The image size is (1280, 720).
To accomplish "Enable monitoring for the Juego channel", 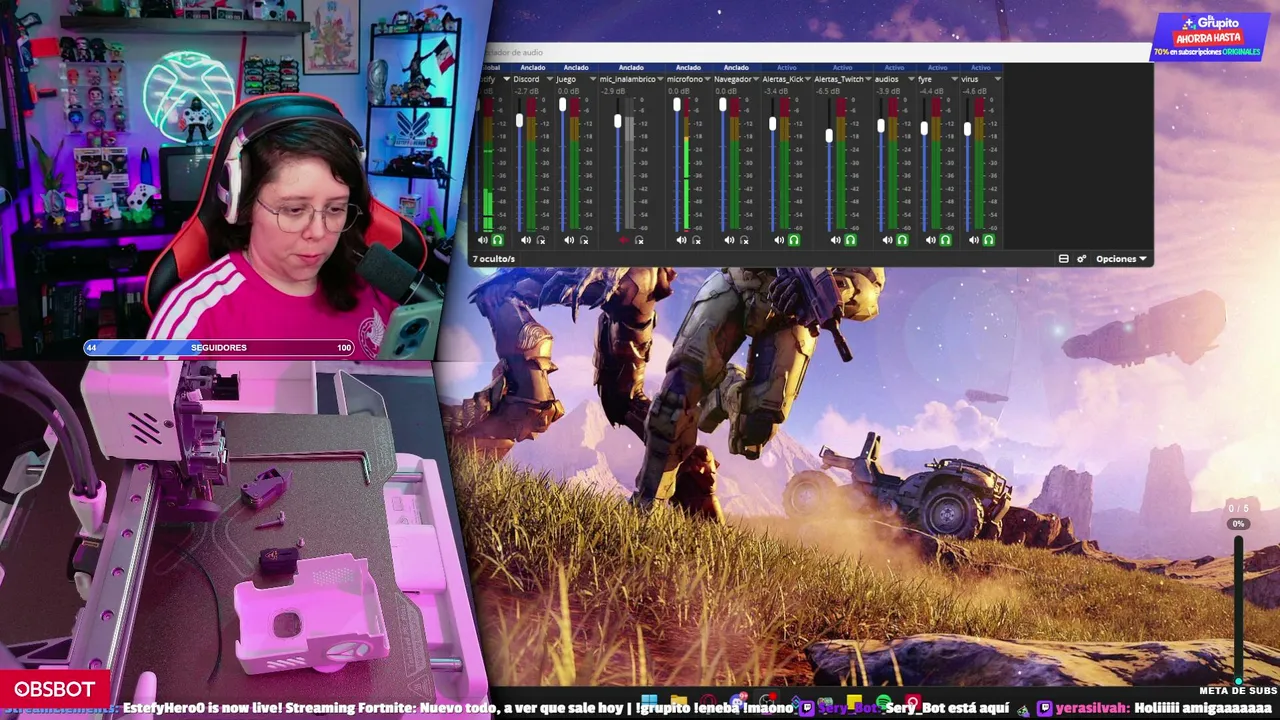I will pyautogui.click(x=584, y=240).
